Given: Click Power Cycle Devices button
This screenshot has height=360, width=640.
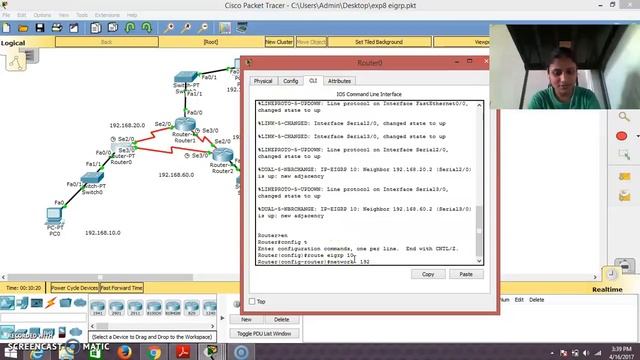Looking at the screenshot, I should point(75,288).
